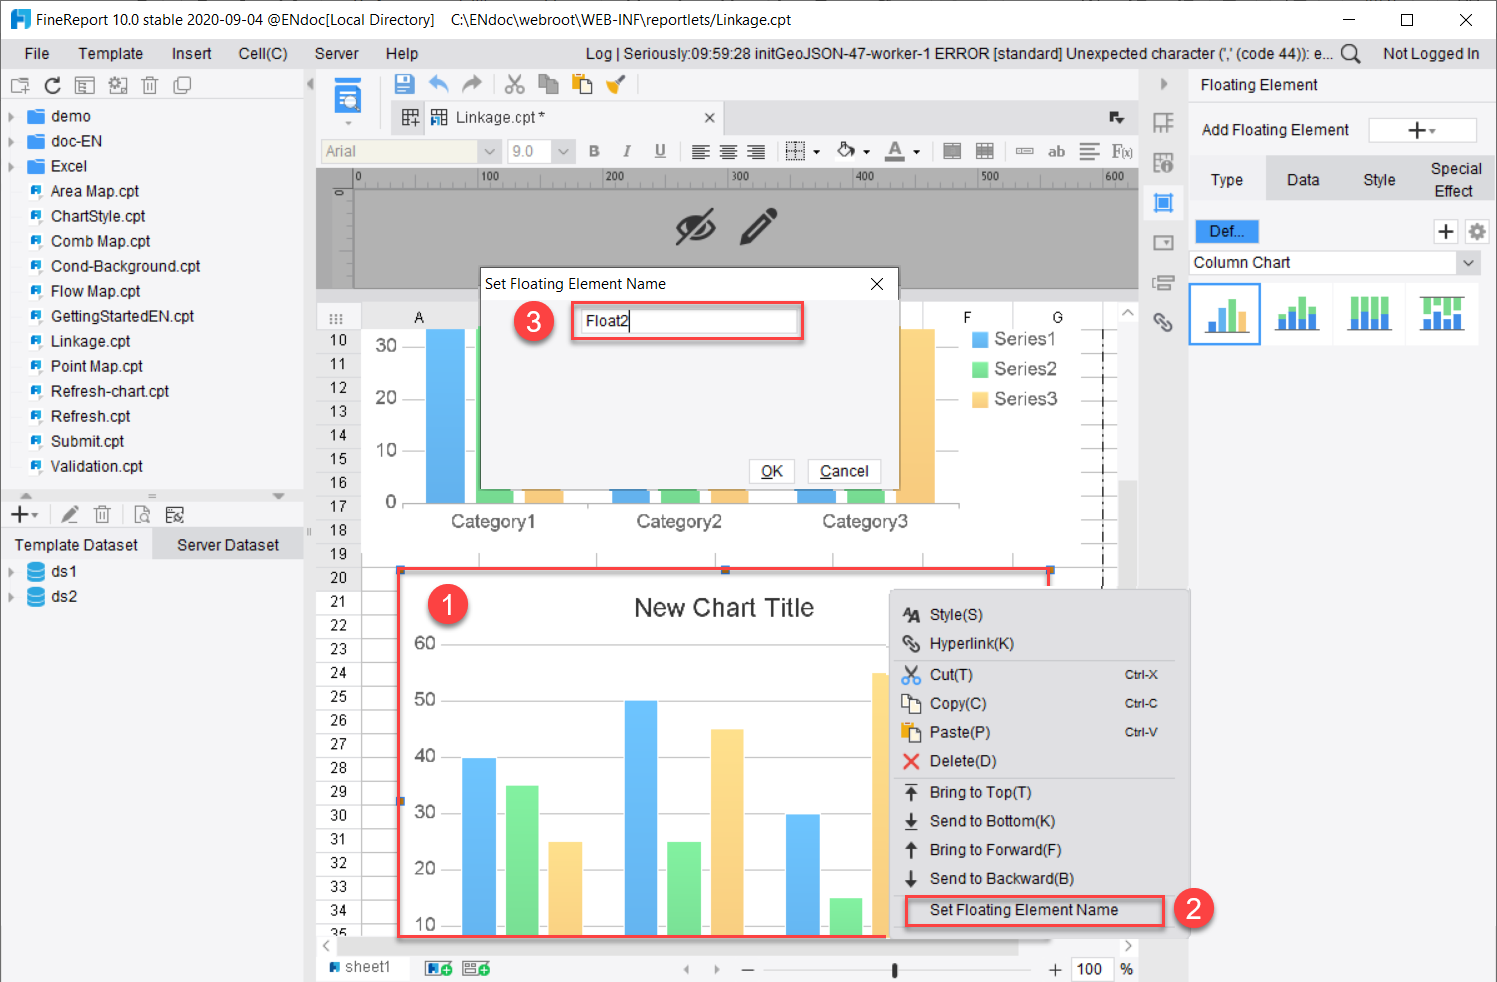Toggle the crossed-eye visibility icon
The height and width of the screenshot is (982, 1497).
pyautogui.click(x=696, y=227)
